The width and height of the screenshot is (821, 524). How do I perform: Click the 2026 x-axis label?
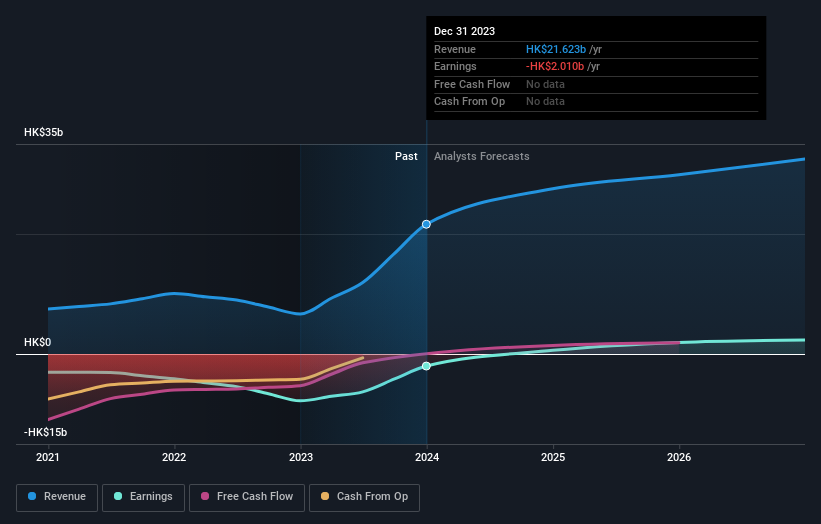(679, 458)
